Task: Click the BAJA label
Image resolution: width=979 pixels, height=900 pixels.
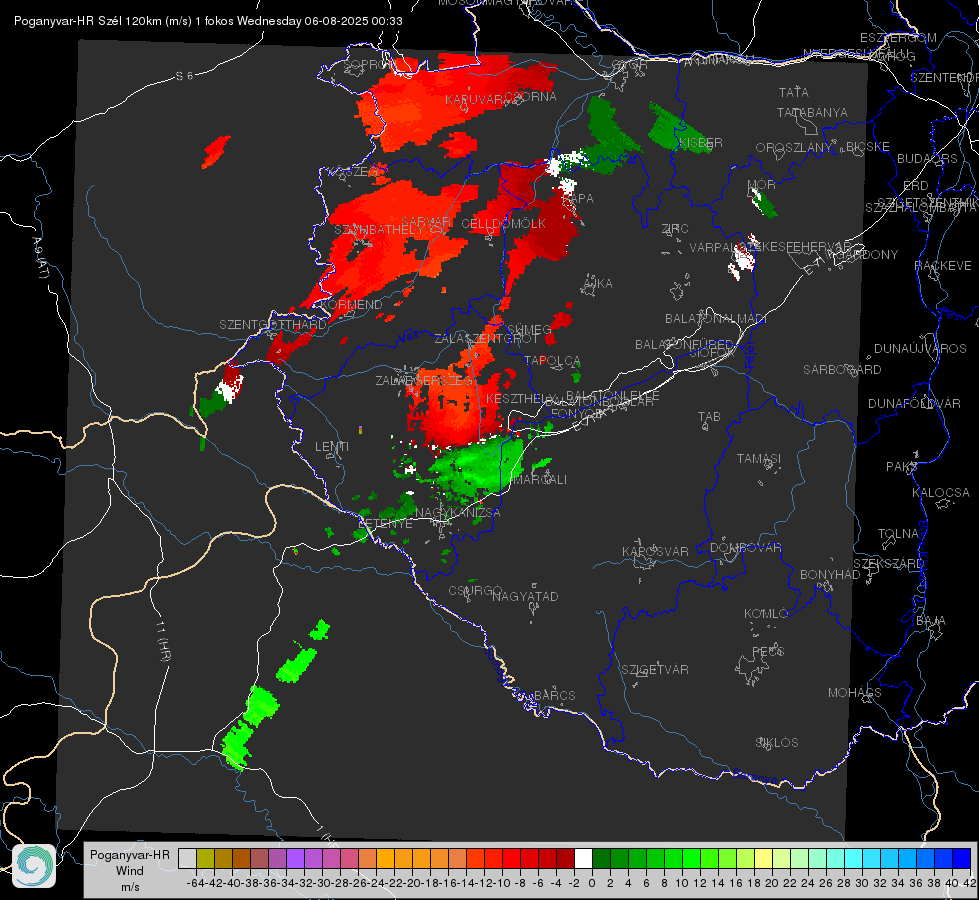Action: coord(930,620)
